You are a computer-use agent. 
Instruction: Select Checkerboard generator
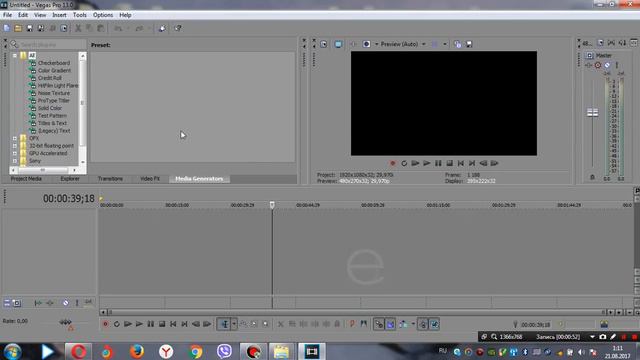click(53, 63)
